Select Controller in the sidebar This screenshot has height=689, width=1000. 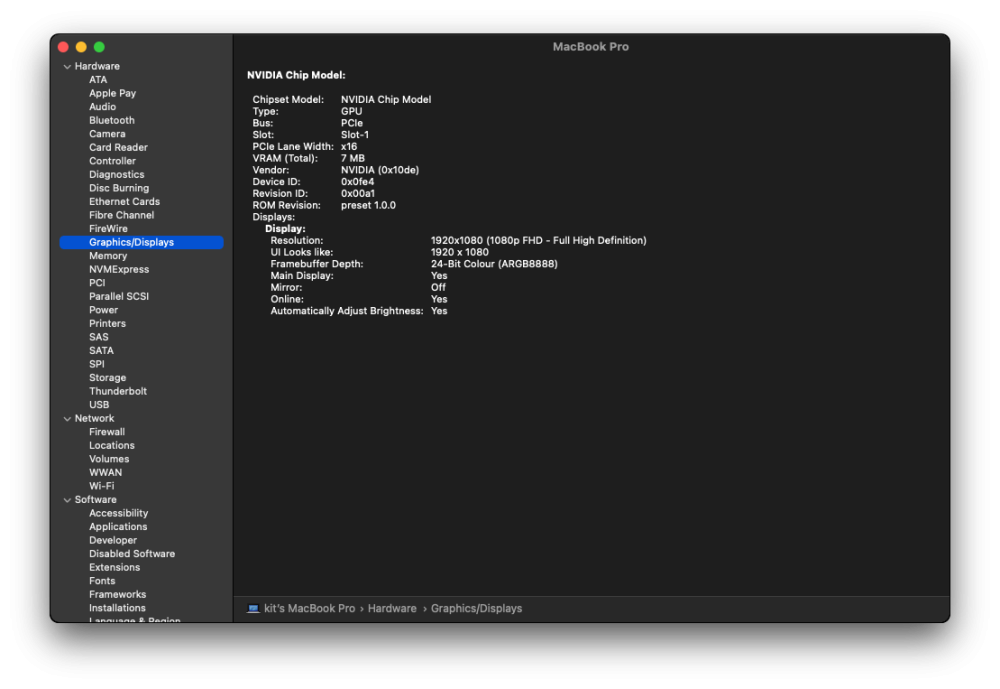(112, 161)
